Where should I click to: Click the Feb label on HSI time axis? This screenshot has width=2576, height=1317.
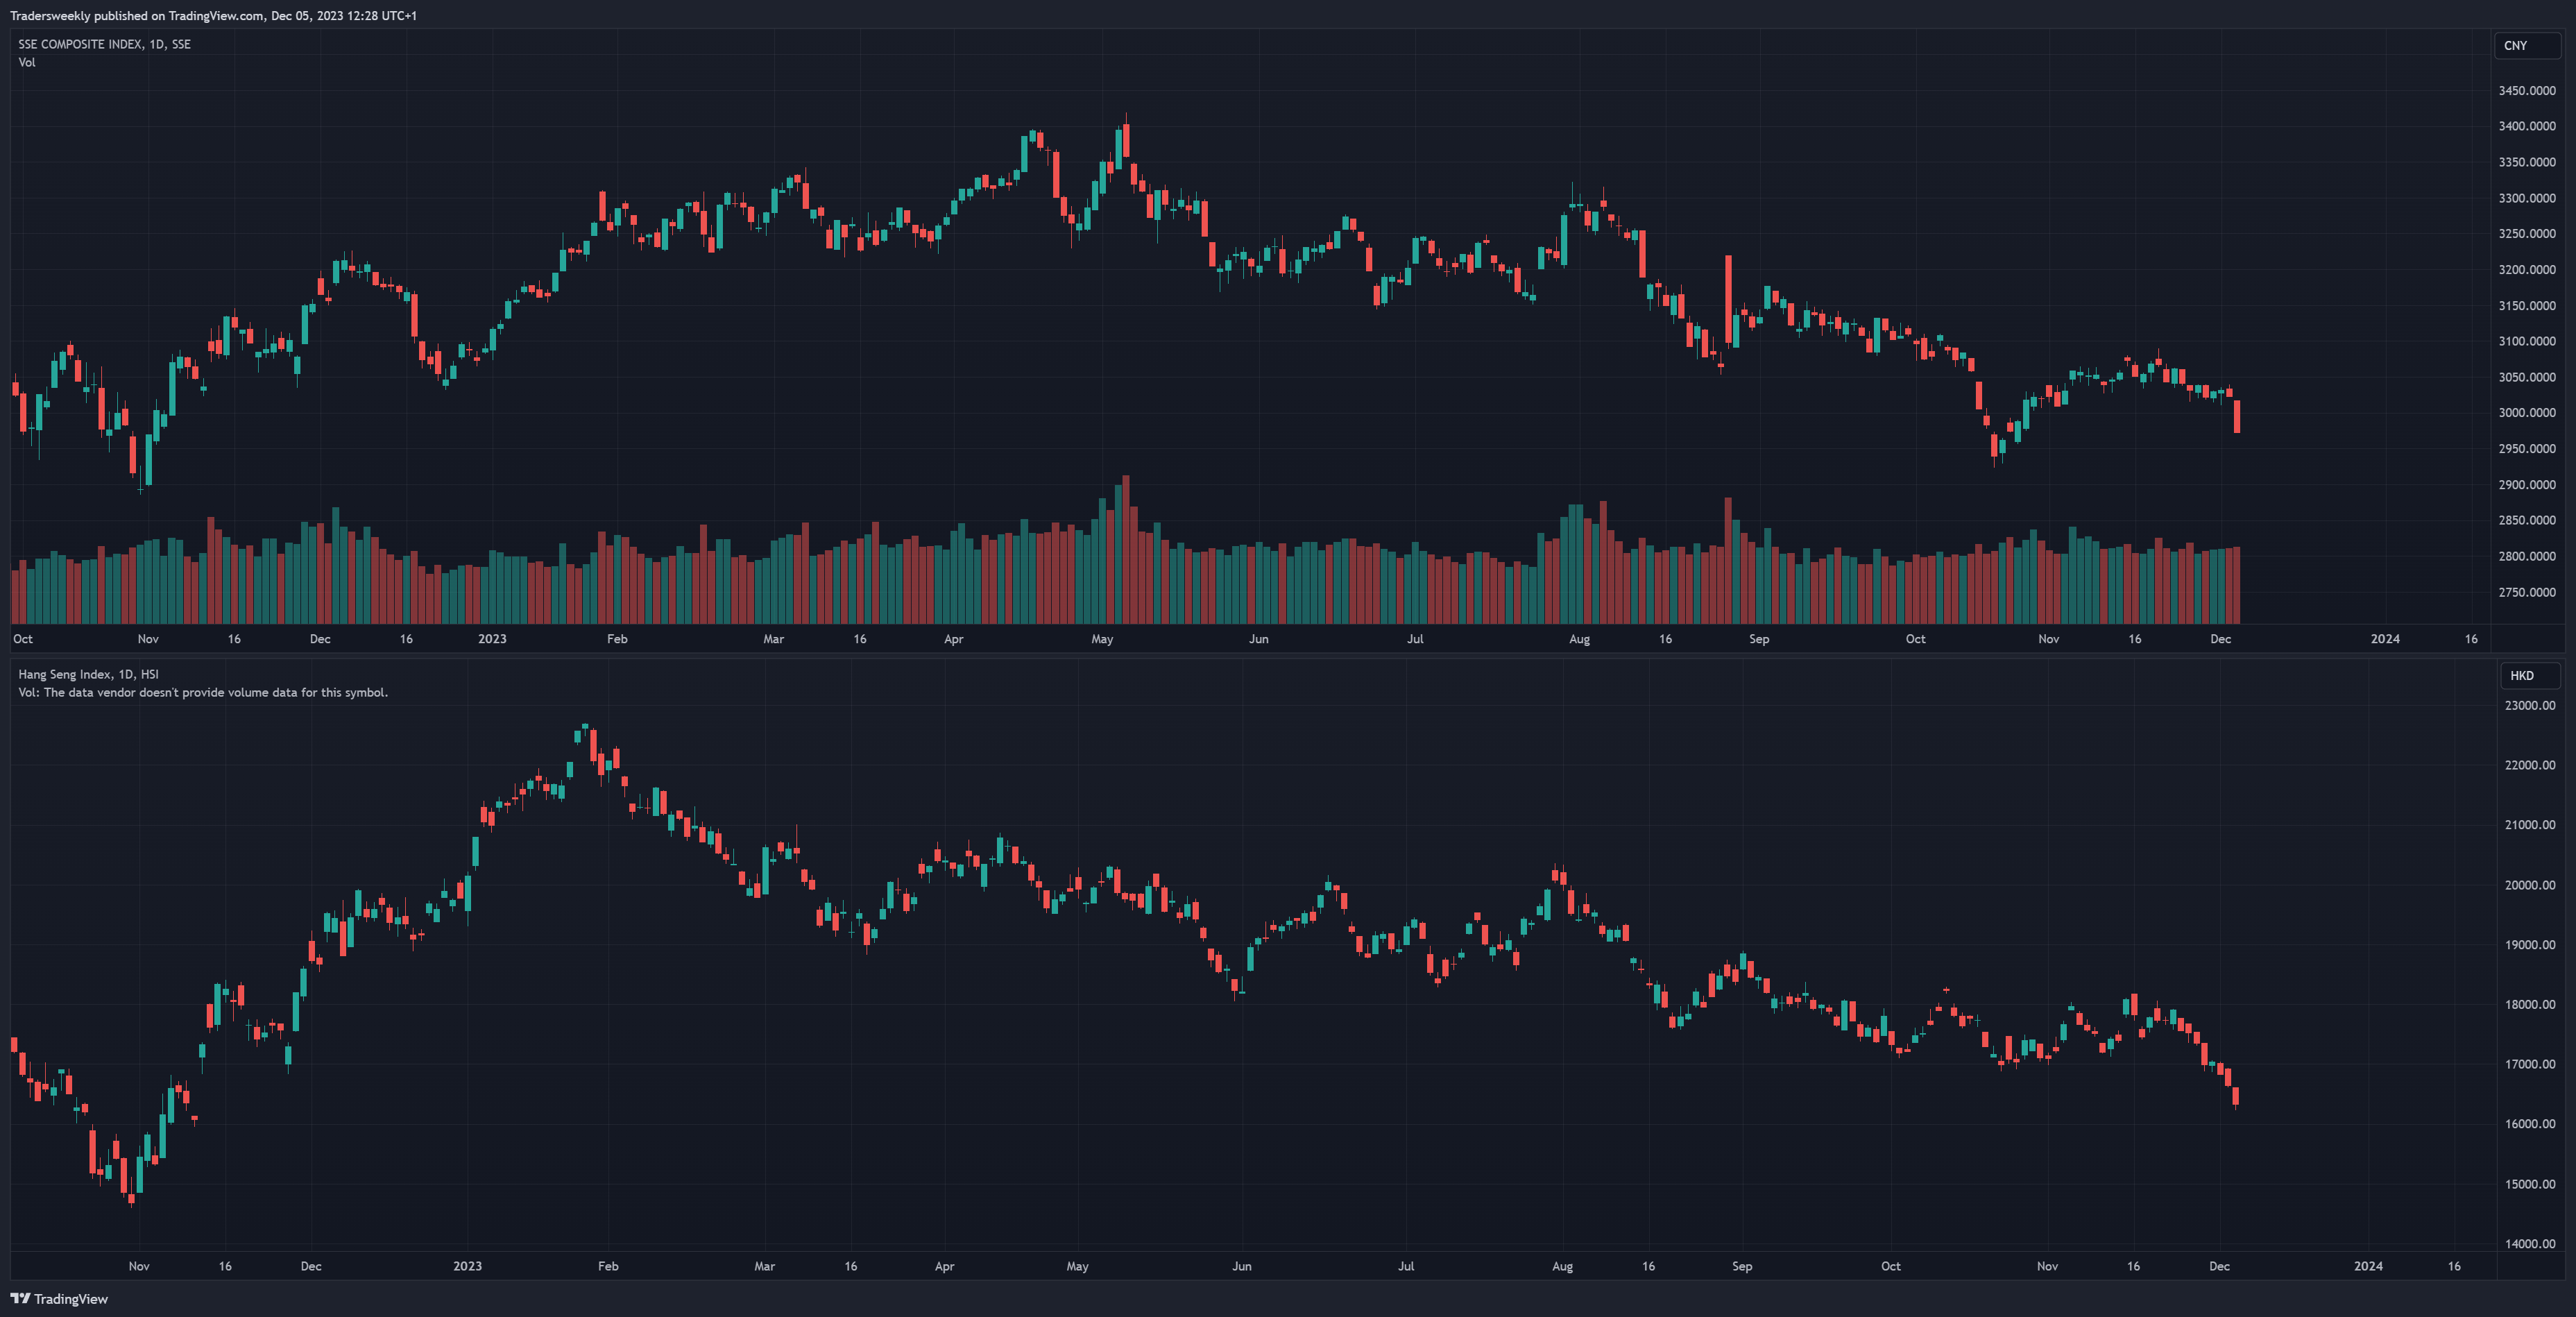point(608,1266)
